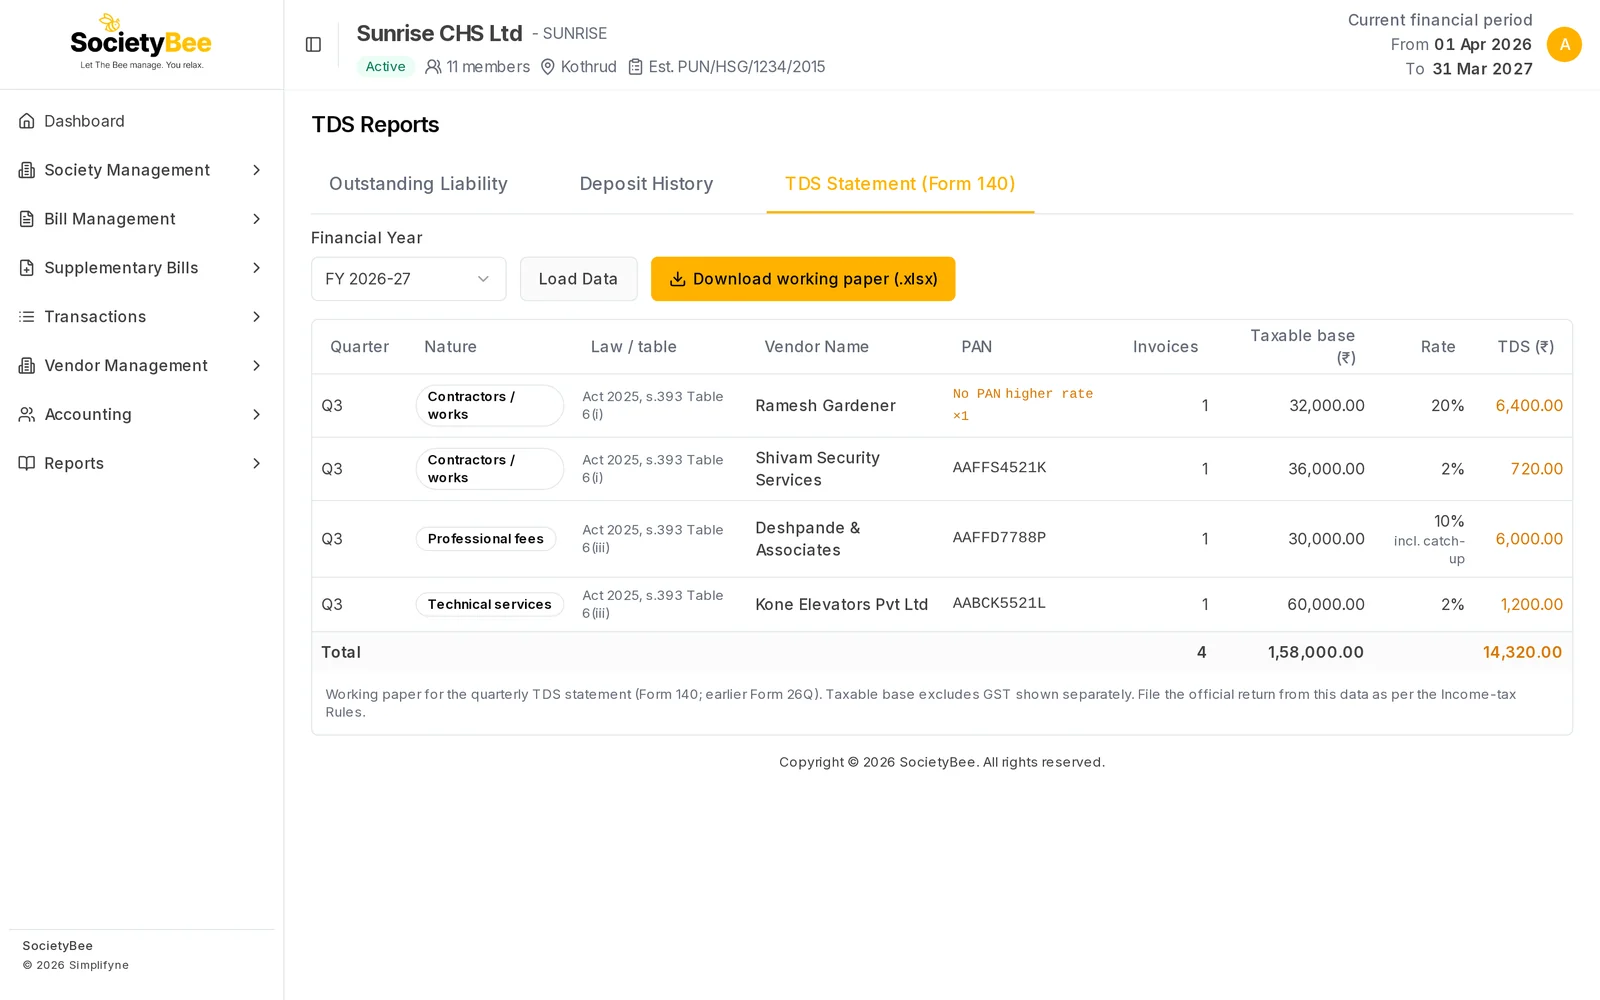Click the TDS (₹) column header
The height and width of the screenshot is (1000, 1600).
point(1525,347)
